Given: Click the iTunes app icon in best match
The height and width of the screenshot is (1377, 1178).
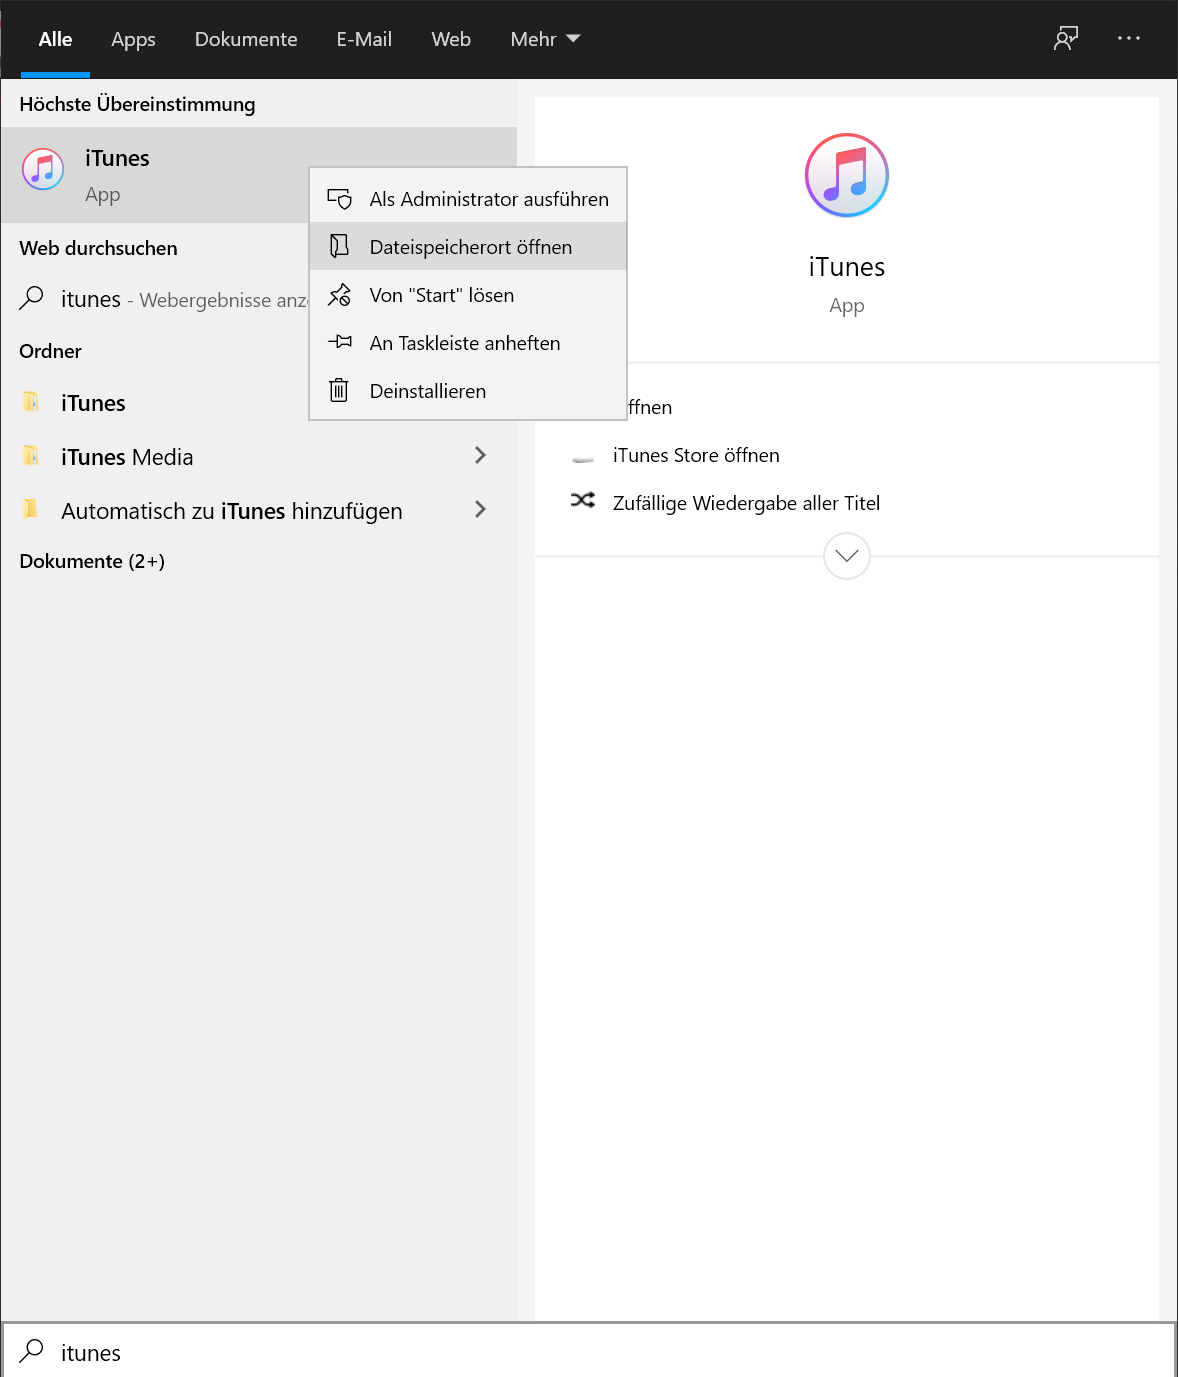Looking at the screenshot, I should point(43,169).
